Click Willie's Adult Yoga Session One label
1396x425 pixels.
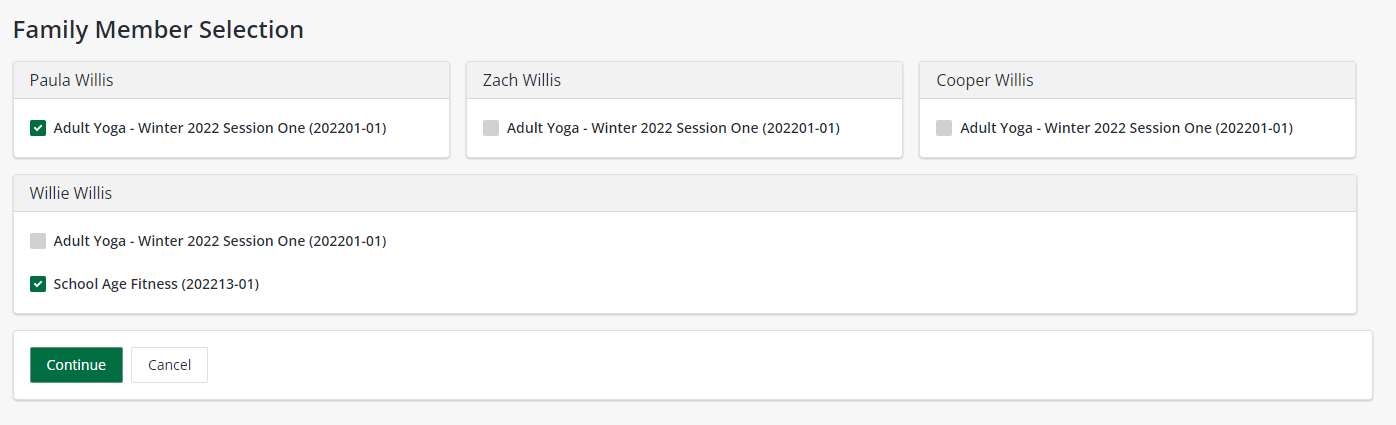tap(220, 241)
